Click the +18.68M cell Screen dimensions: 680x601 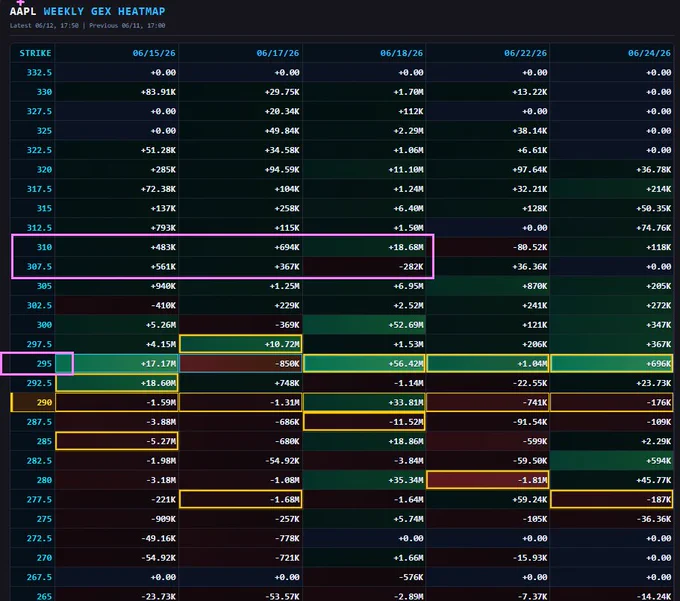point(364,247)
